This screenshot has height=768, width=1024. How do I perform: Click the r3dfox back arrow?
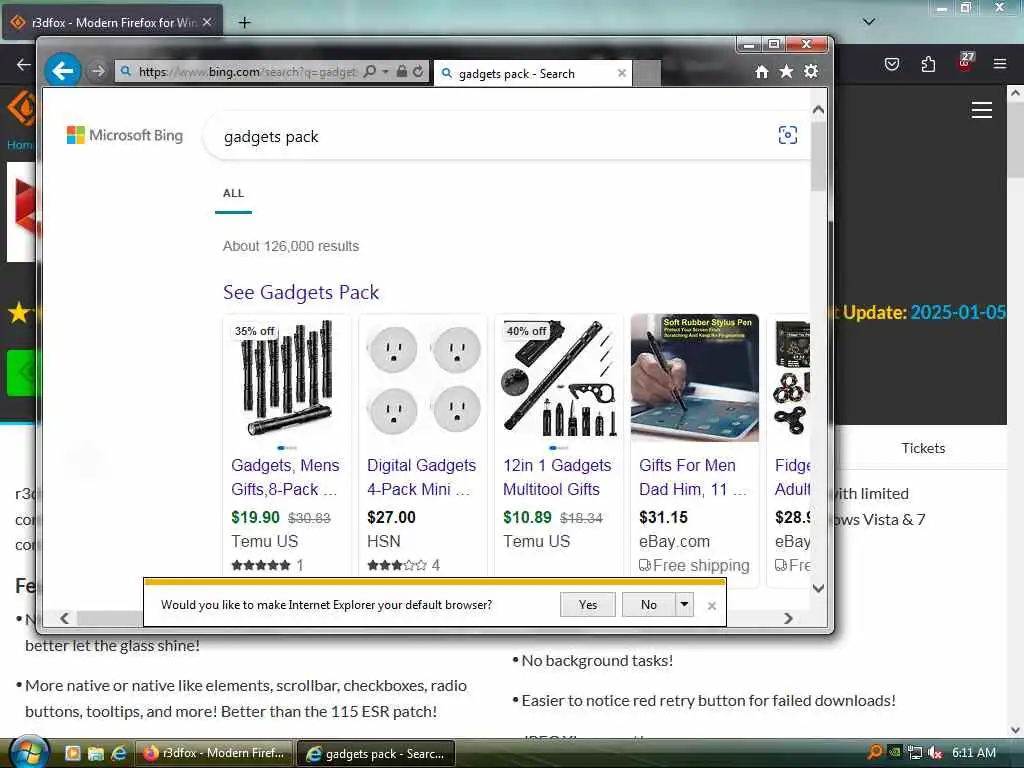[x=24, y=64]
